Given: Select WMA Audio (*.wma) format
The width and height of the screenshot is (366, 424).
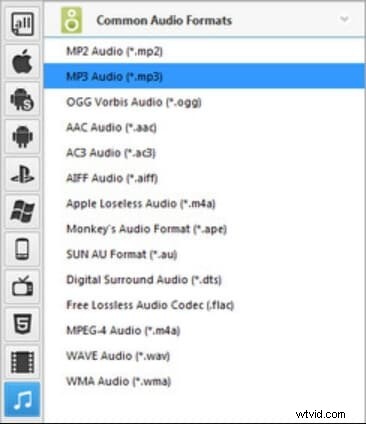Looking at the screenshot, I should 204,381.
